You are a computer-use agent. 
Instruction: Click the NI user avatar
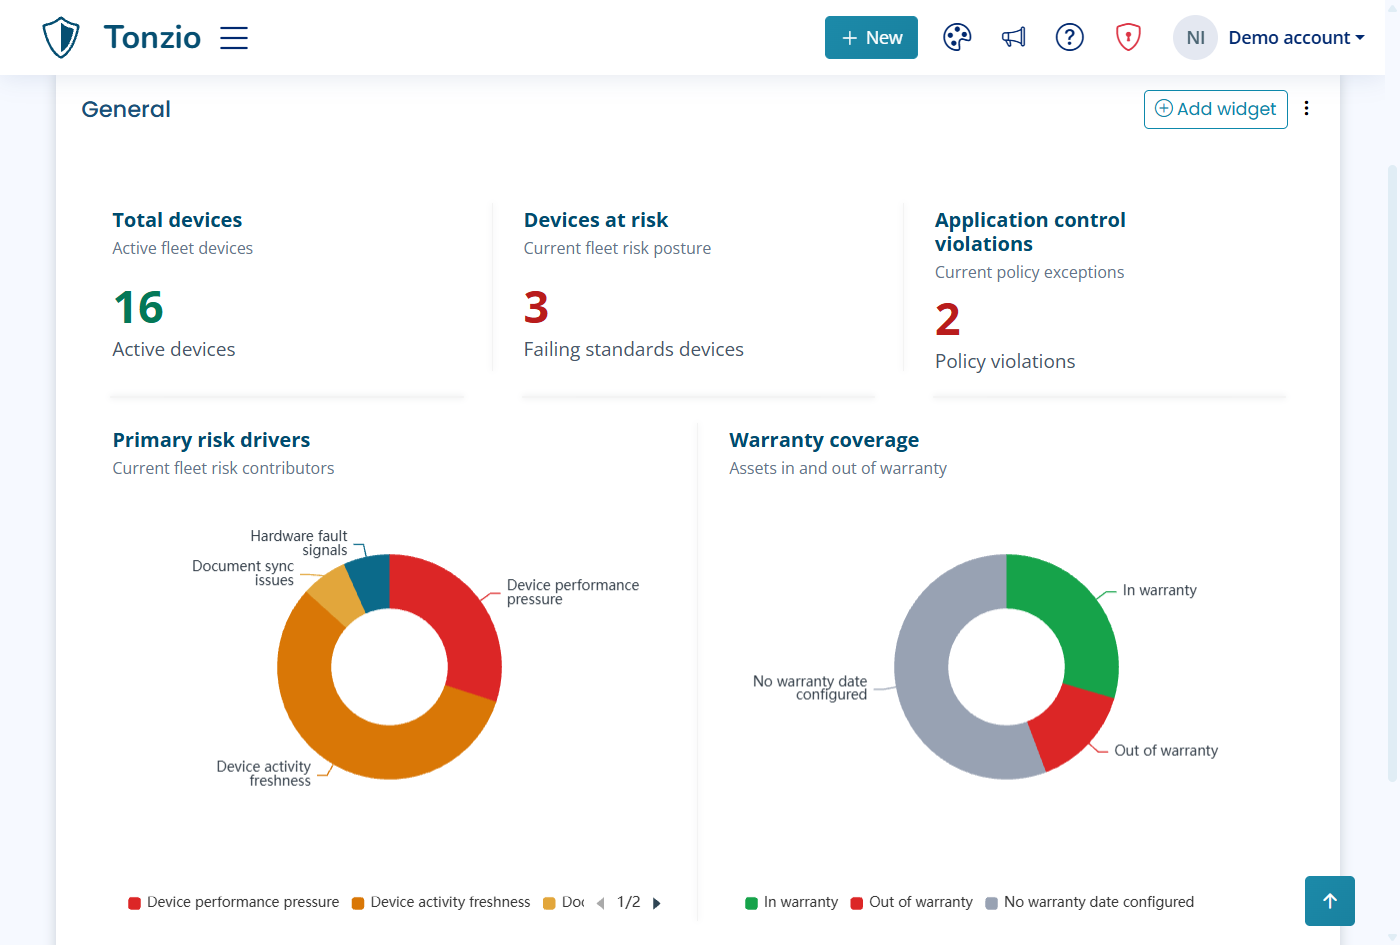(1195, 38)
